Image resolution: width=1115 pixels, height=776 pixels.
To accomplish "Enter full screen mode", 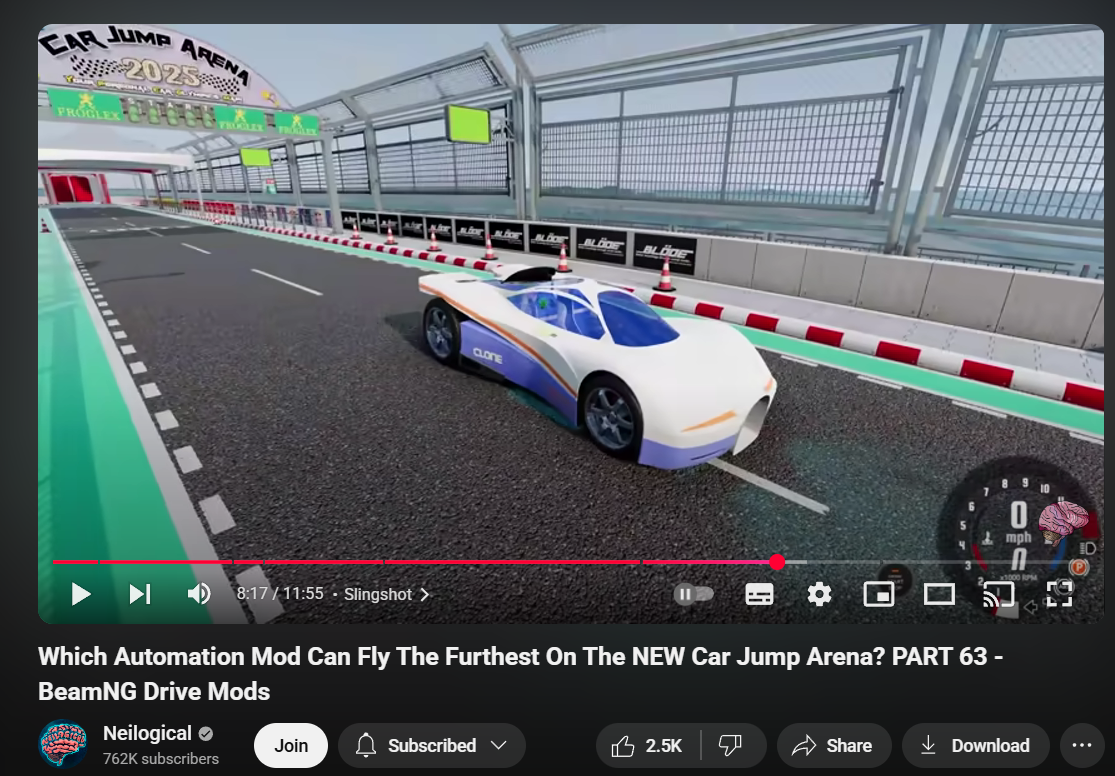I will click(1059, 594).
